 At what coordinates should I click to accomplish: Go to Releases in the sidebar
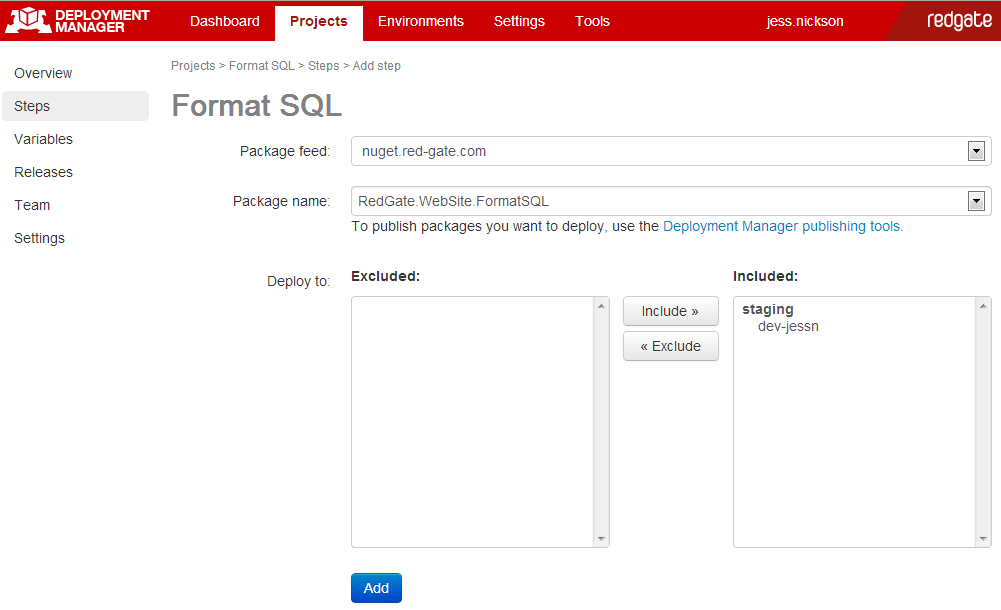[x=43, y=172]
